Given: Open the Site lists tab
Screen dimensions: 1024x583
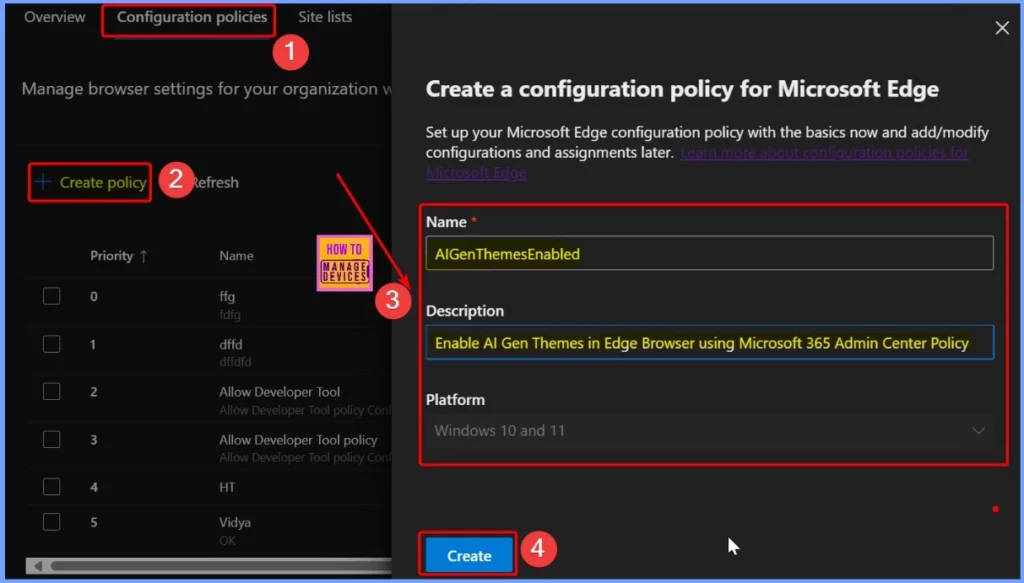Looking at the screenshot, I should 325,17.
